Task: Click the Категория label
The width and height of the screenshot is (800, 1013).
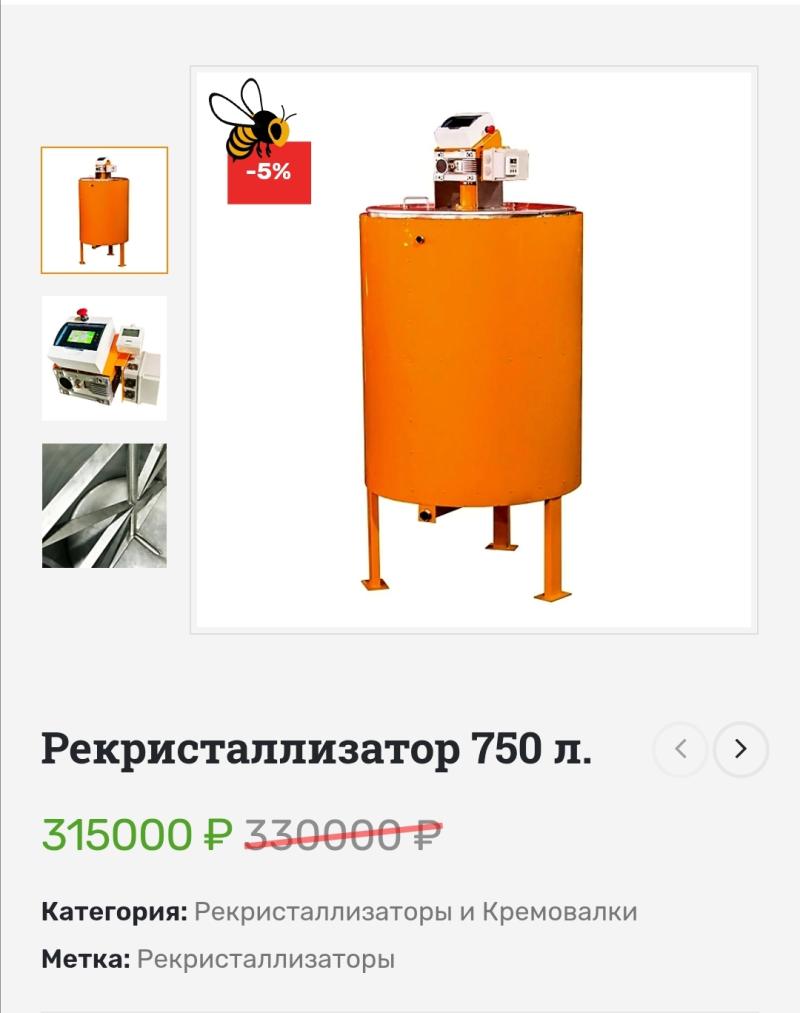Action: point(114,912)
